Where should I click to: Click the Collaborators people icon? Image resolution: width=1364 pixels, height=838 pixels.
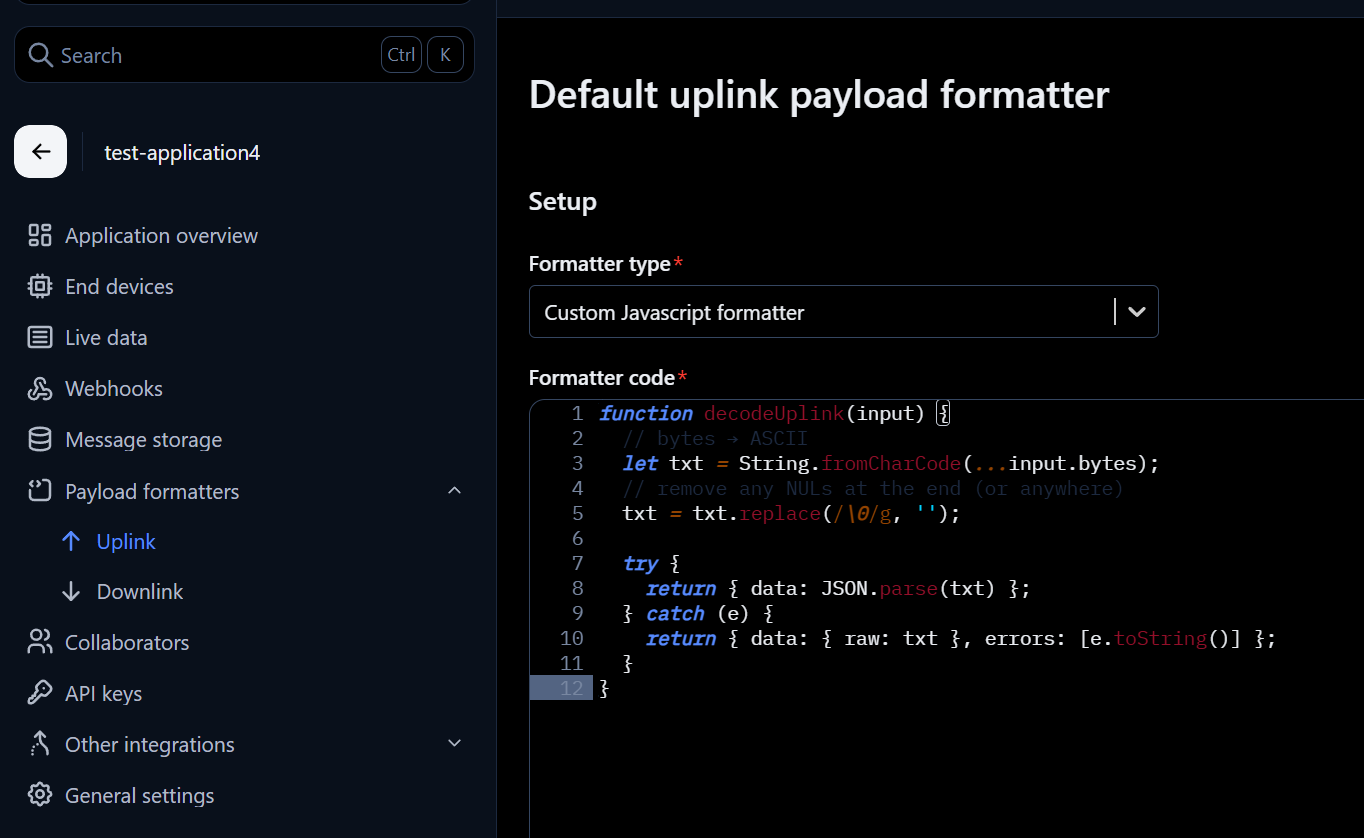pos(40,642)
